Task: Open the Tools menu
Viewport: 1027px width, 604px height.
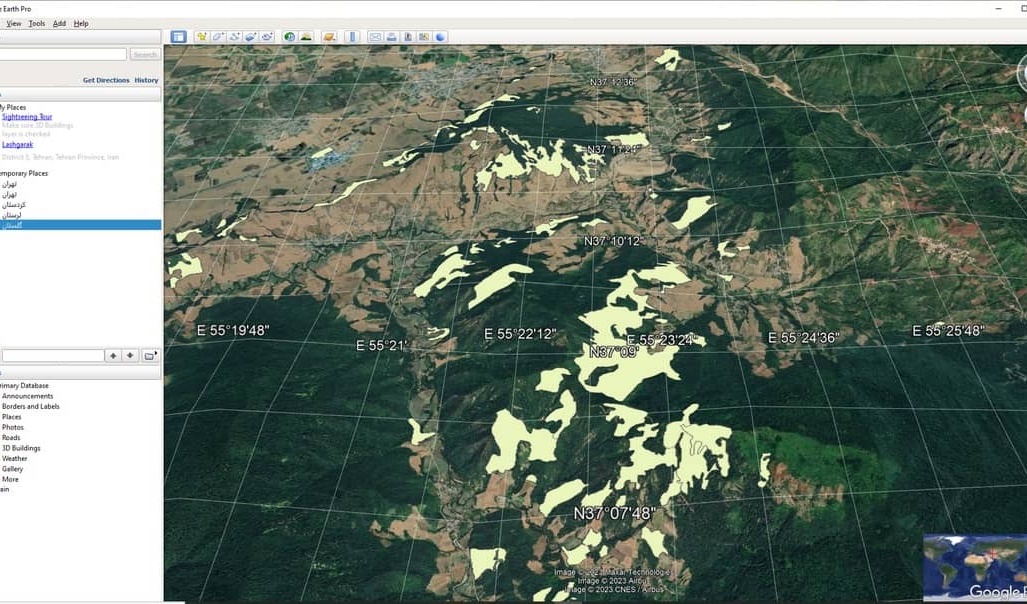Action: (x=37, y=23)
